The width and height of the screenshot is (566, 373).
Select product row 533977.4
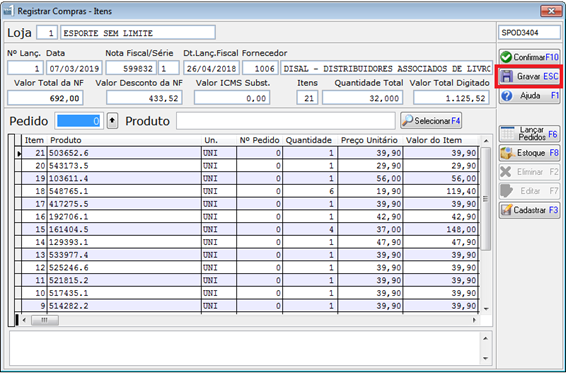point(247,255)
